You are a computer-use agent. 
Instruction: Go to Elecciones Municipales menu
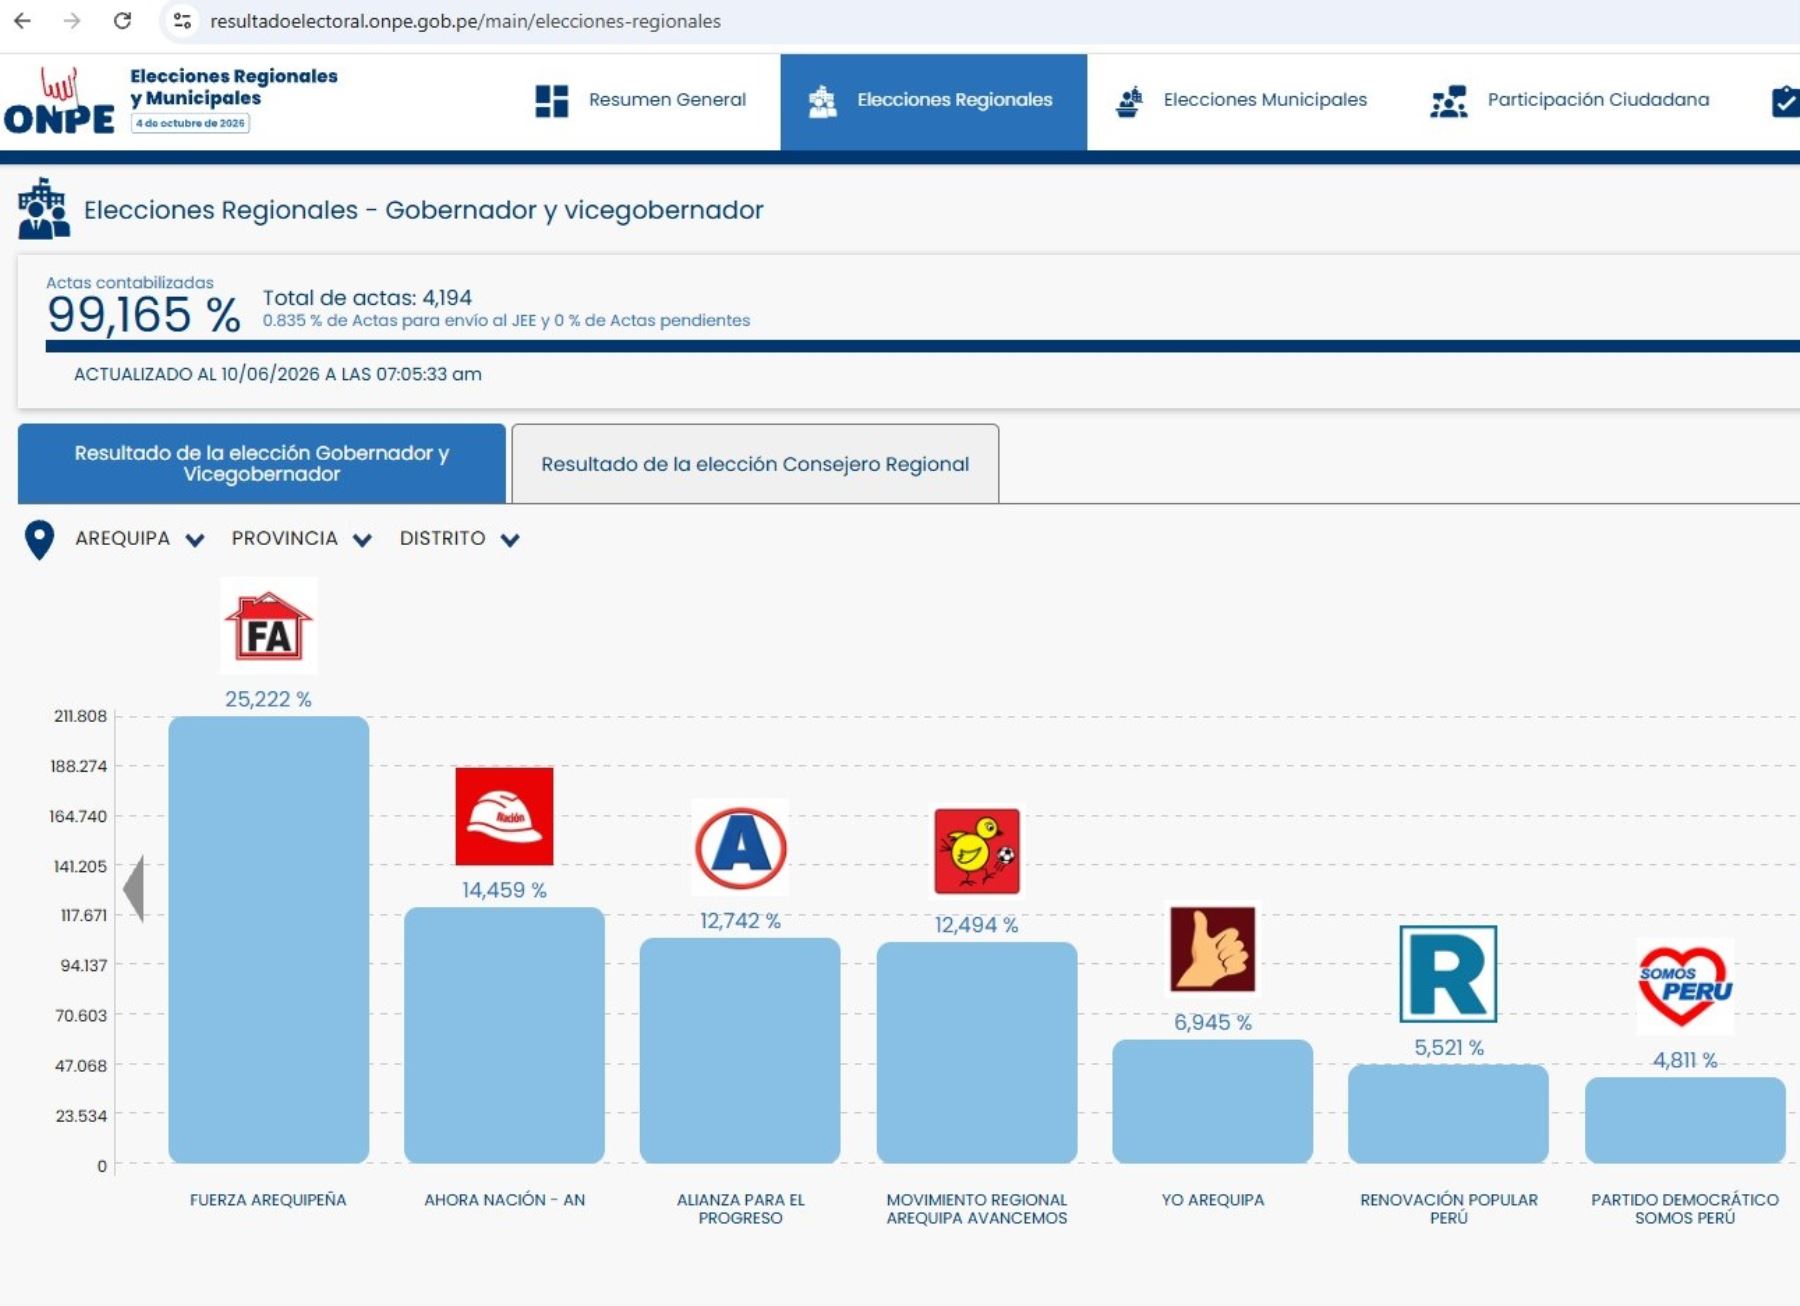pos(1241,101)
